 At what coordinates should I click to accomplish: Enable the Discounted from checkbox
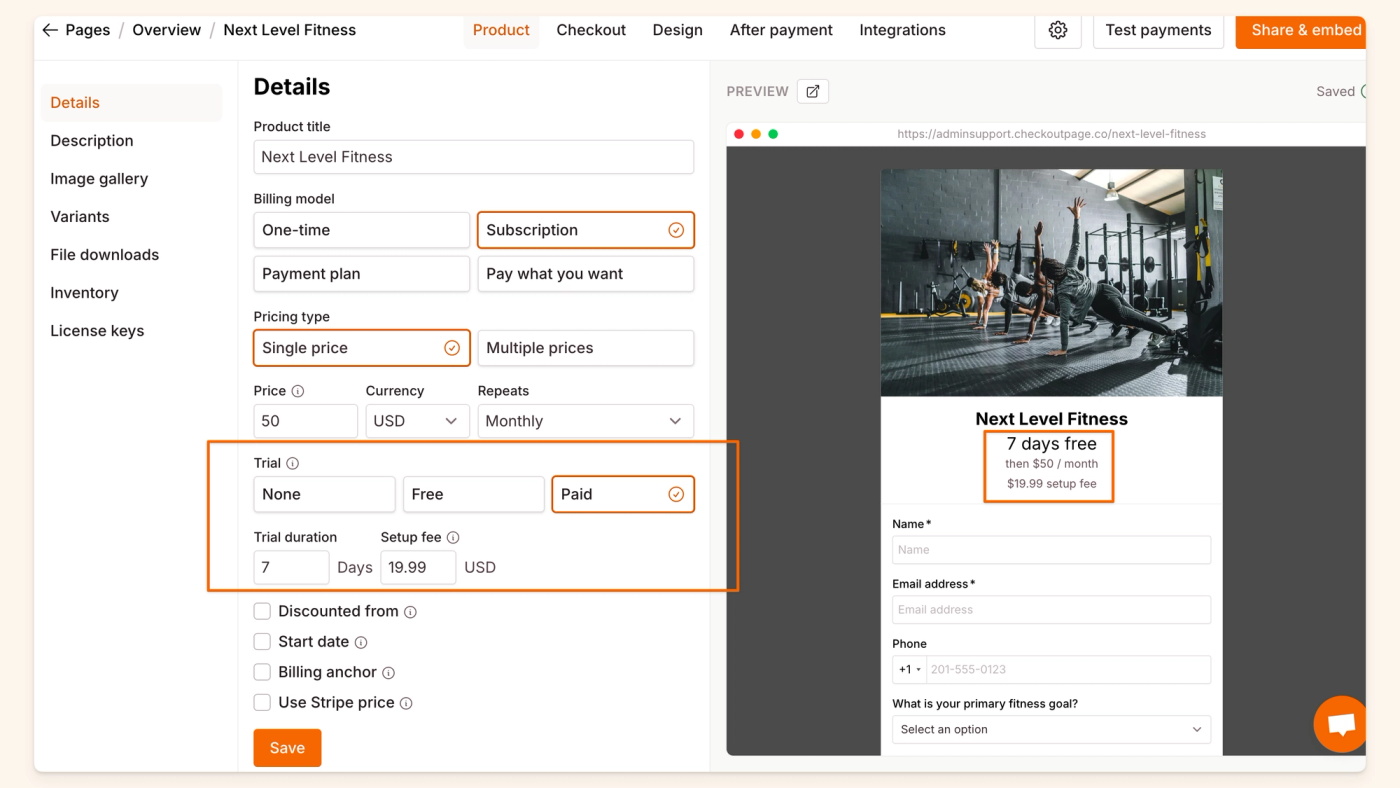(262, 611)
